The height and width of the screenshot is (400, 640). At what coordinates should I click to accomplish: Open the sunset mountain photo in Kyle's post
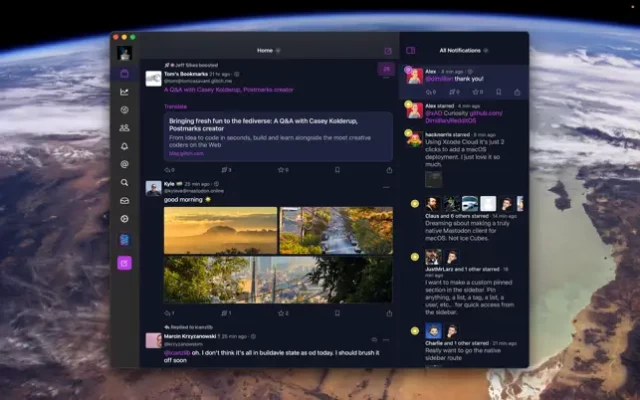point(220,230)
